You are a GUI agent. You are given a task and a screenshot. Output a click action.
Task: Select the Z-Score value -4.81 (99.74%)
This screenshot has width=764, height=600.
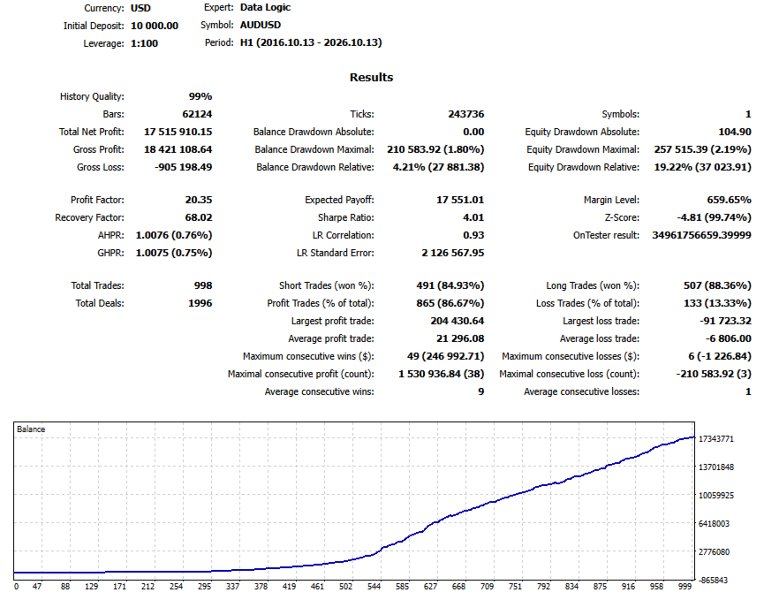pos(714,217)
